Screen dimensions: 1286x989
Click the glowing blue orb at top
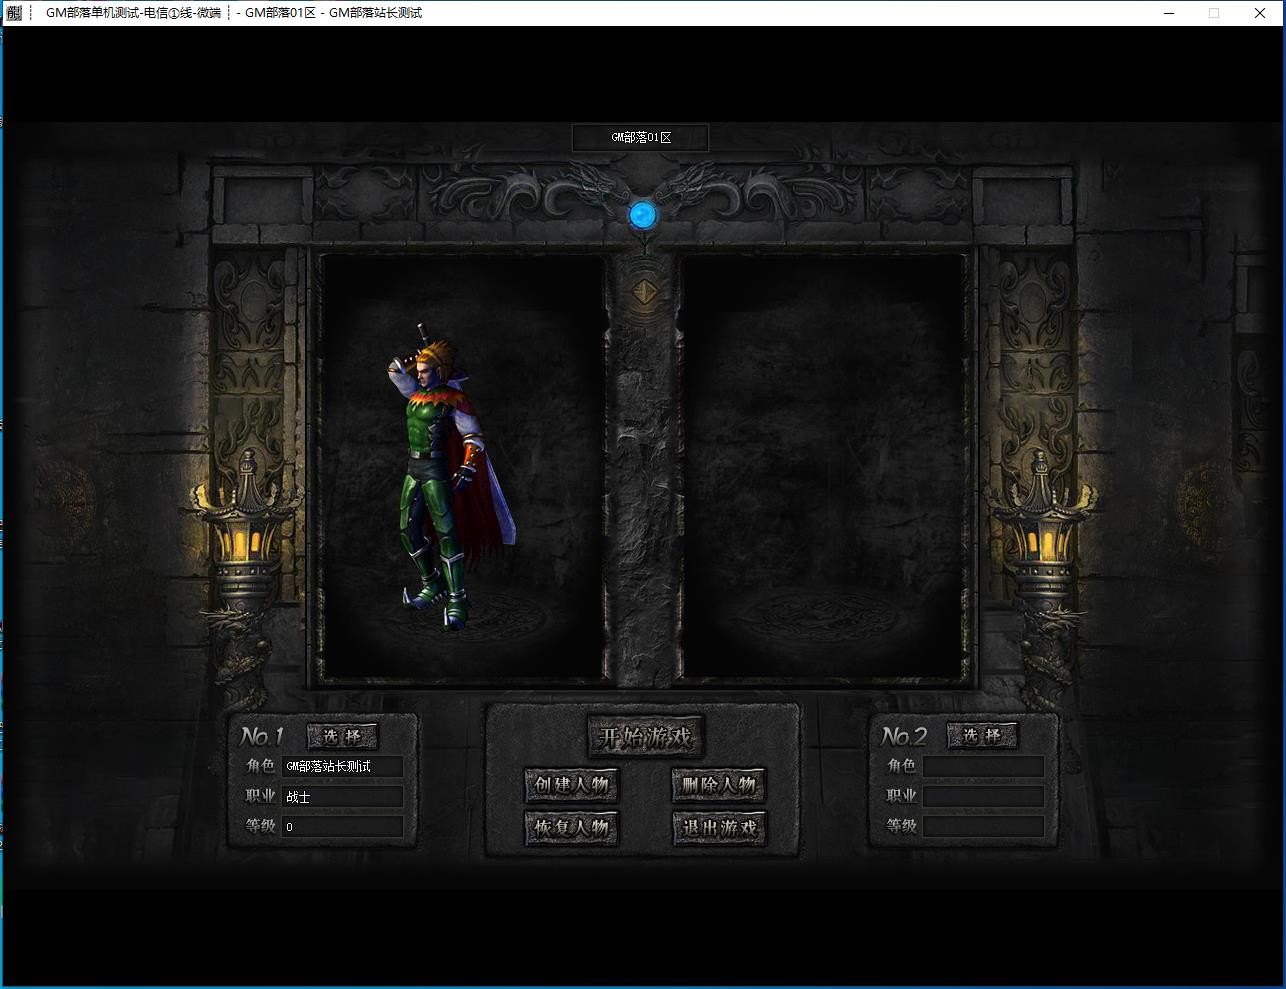(x=642, y=213)
